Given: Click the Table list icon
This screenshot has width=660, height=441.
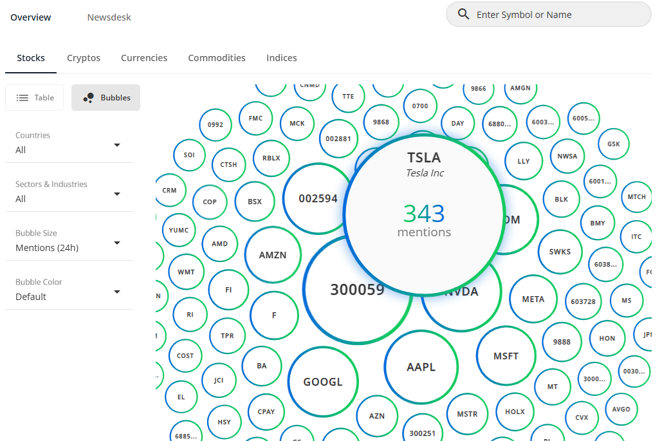Looking at the screenshot, I should [x=22, y=98].
